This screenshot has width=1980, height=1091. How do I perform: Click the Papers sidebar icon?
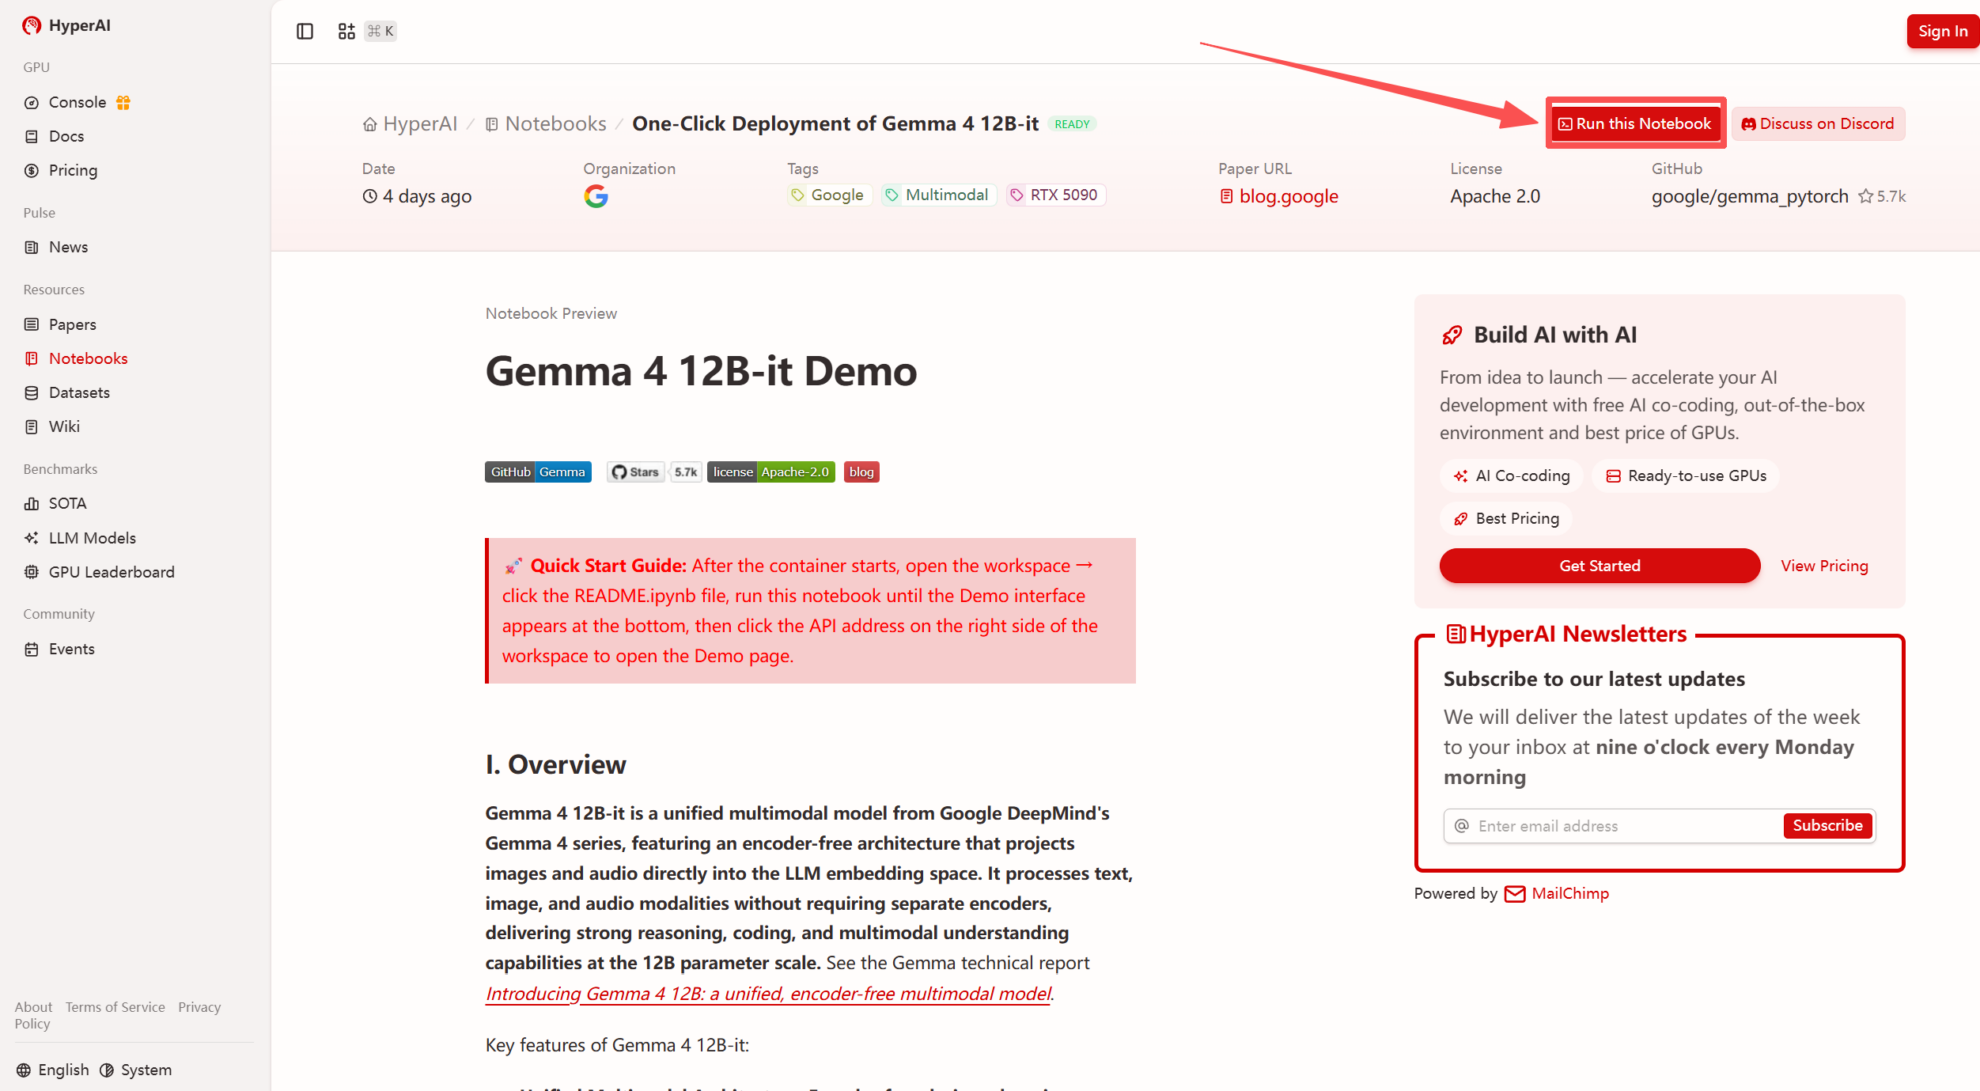(32, 324)
